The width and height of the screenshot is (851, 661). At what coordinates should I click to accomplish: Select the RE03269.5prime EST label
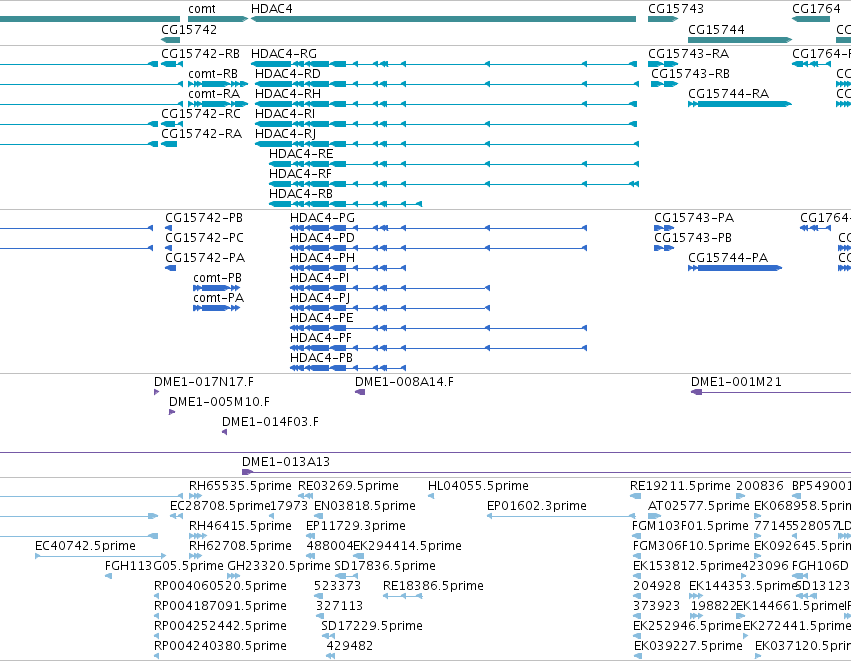tap(348, 486)
